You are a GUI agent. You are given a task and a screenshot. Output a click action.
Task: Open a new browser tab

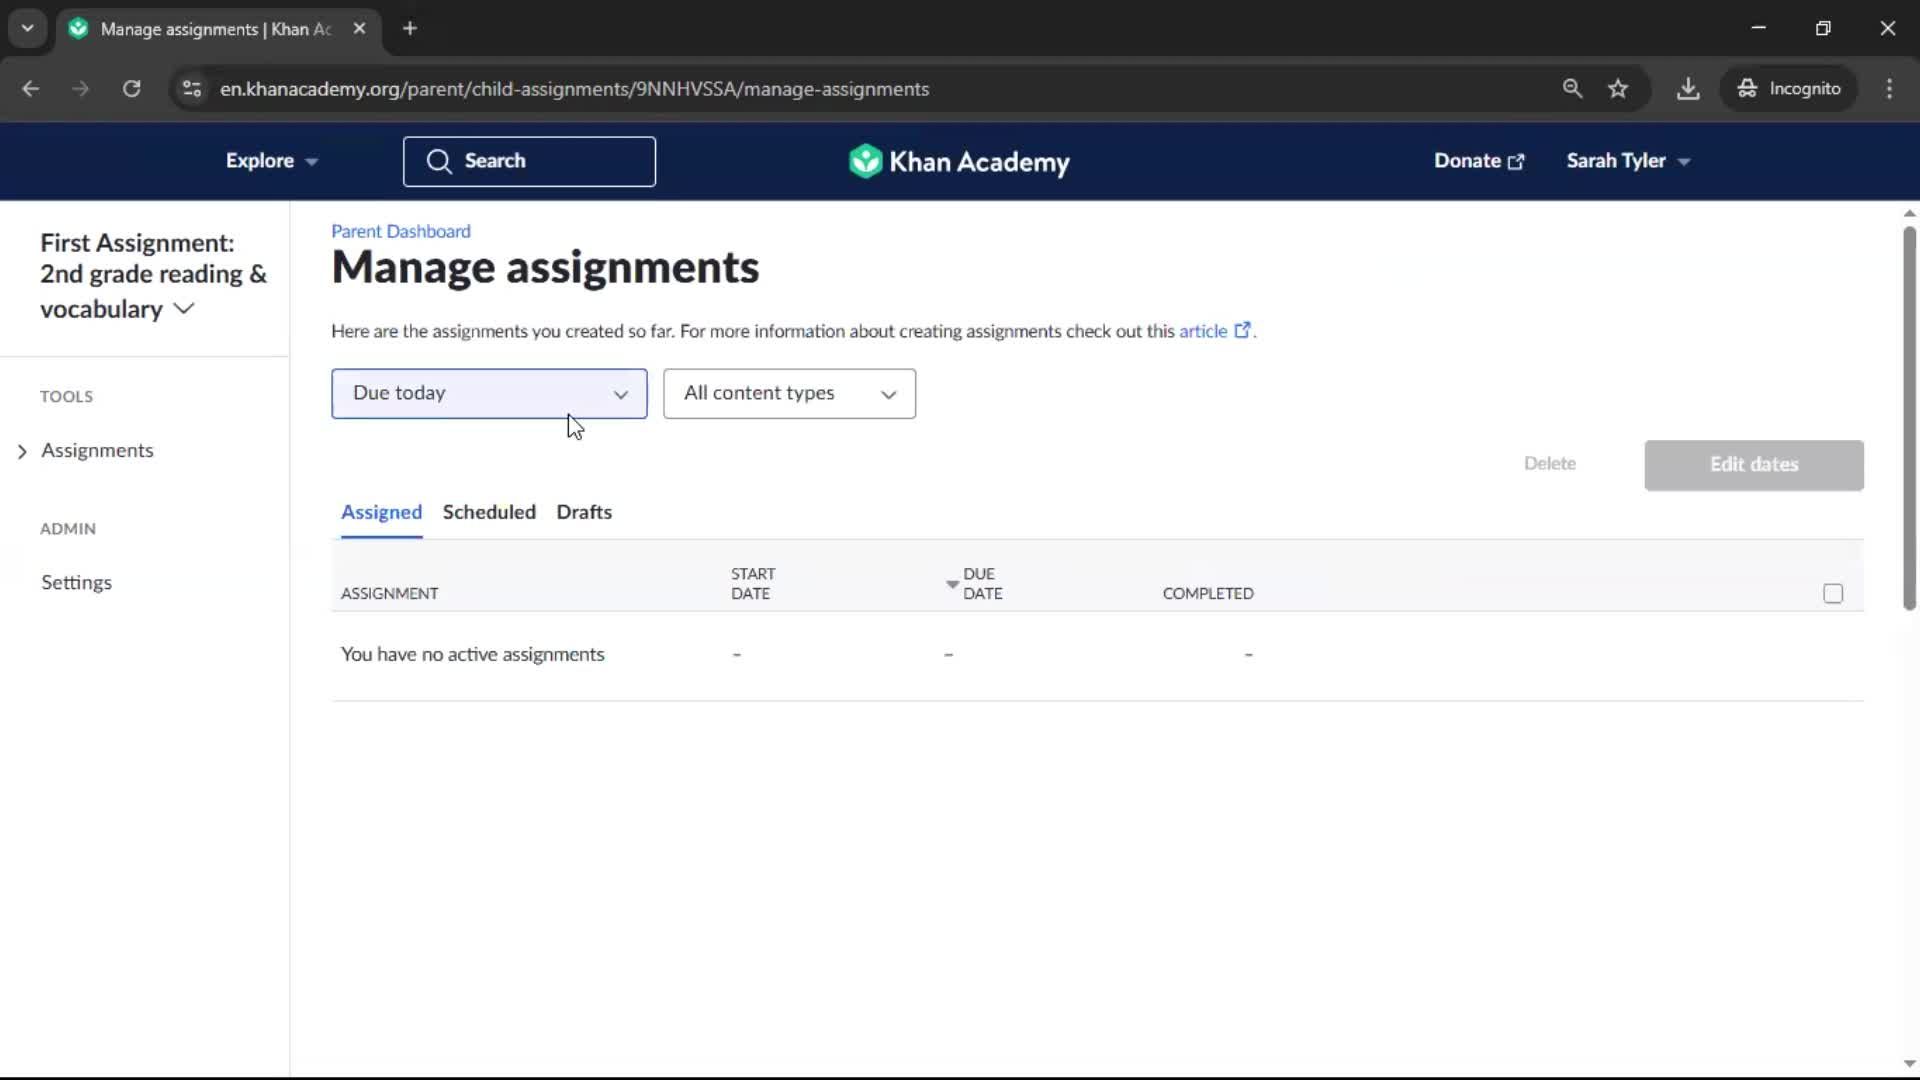[410, 28]
